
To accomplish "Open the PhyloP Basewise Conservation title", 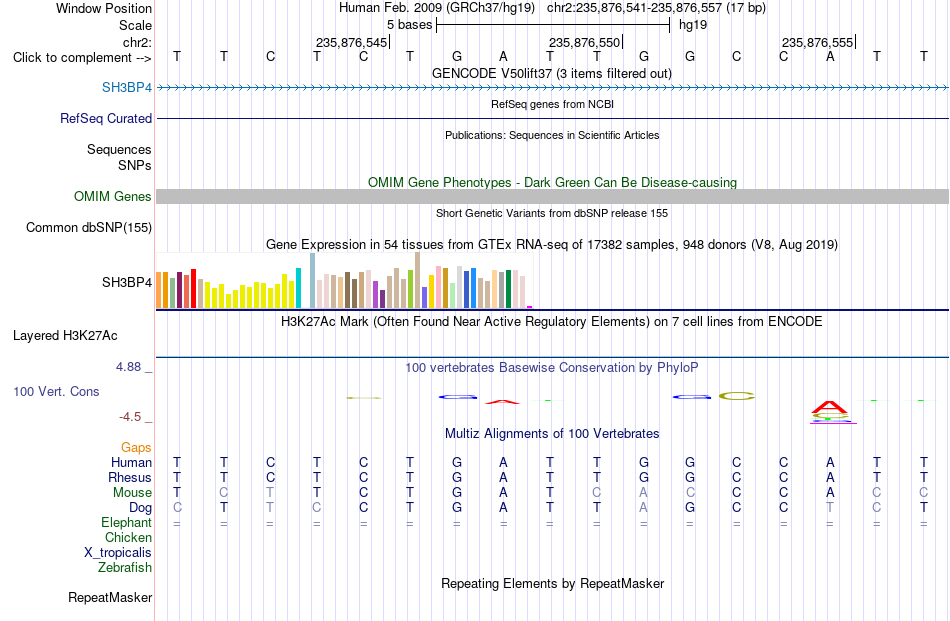I will pos(552,367).
